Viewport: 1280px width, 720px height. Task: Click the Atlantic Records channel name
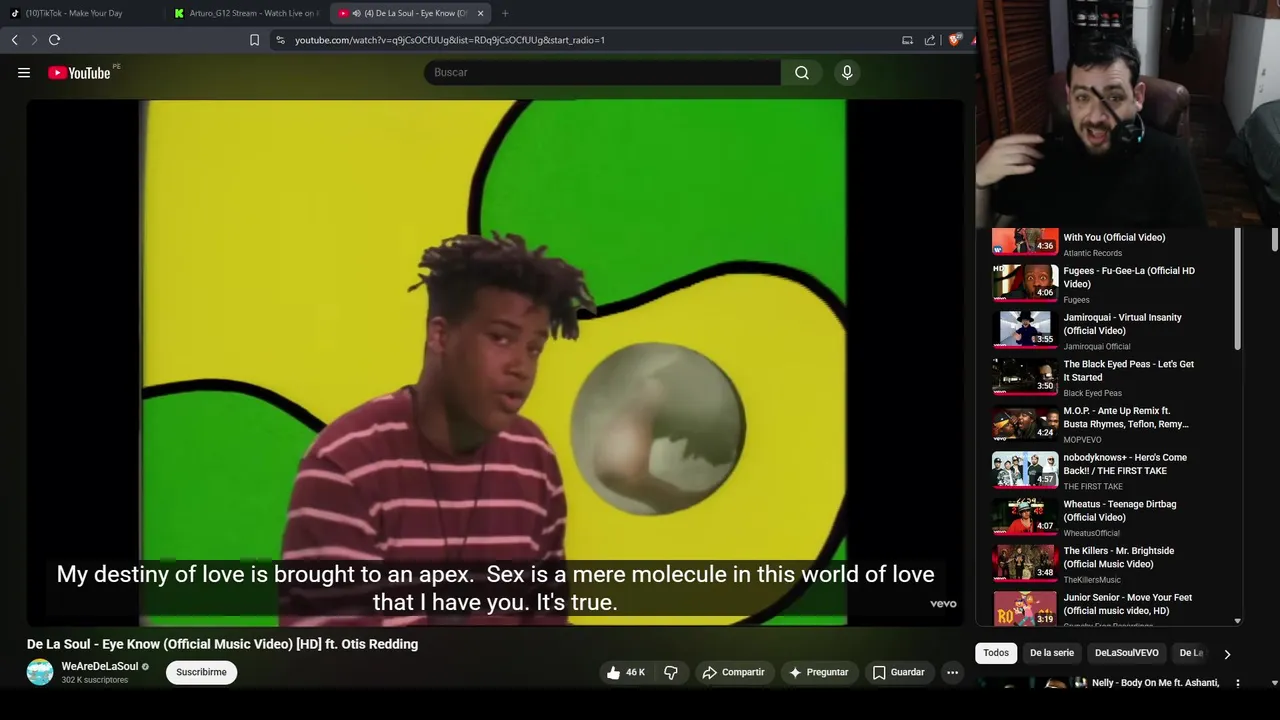(x=1093, y=253)
